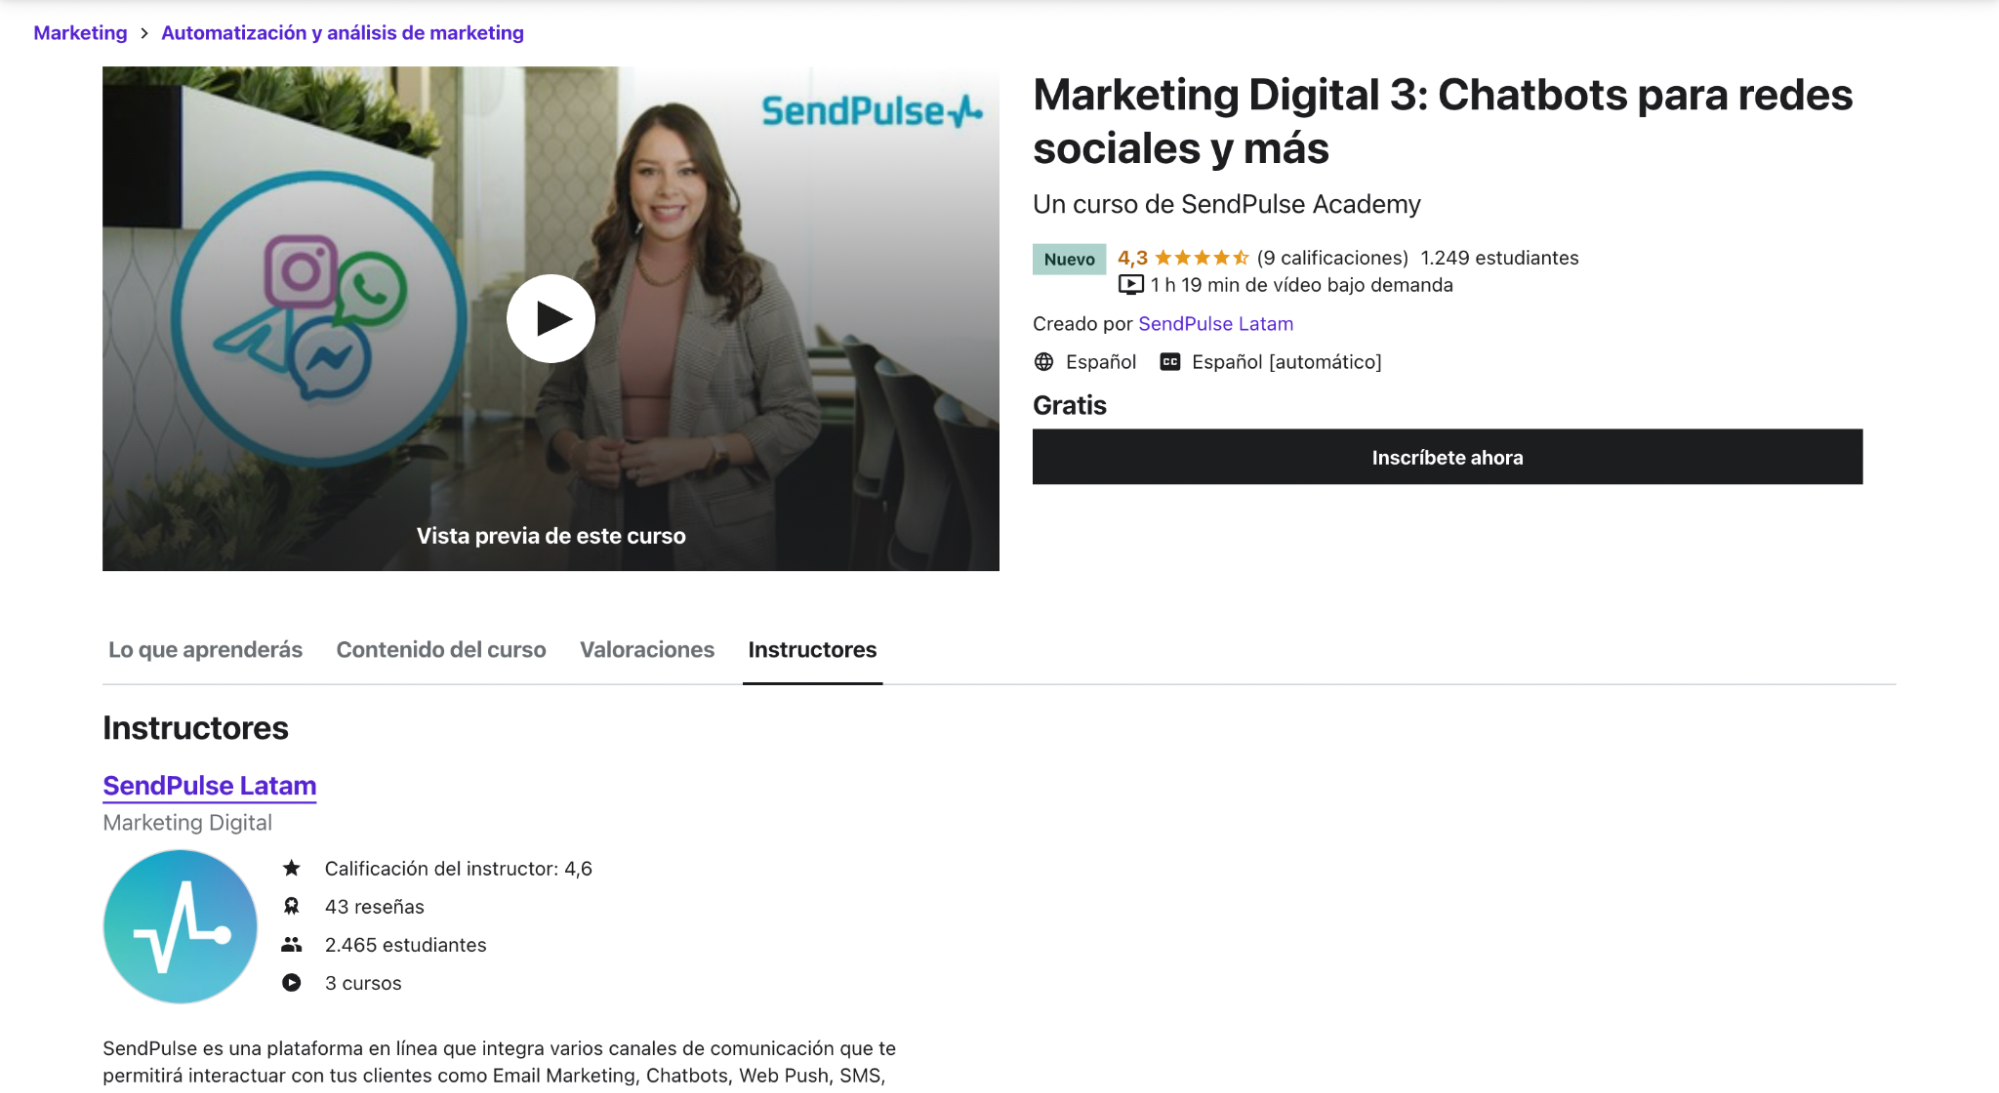Click the star rating icons
1999x1093 pixels.
tap(1201, 258)
